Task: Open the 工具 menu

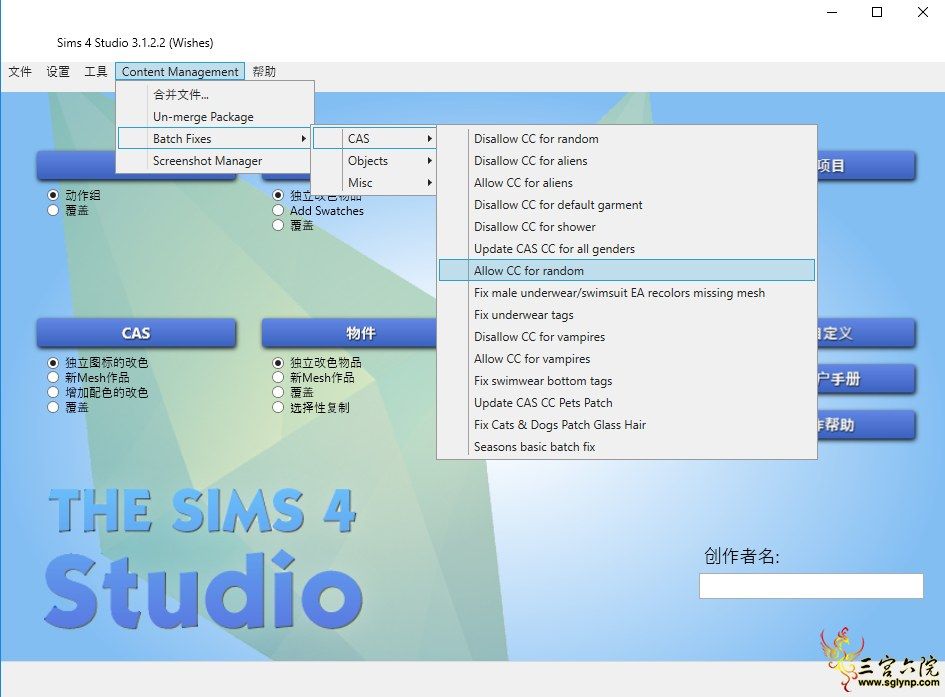Action: (95, 72)
